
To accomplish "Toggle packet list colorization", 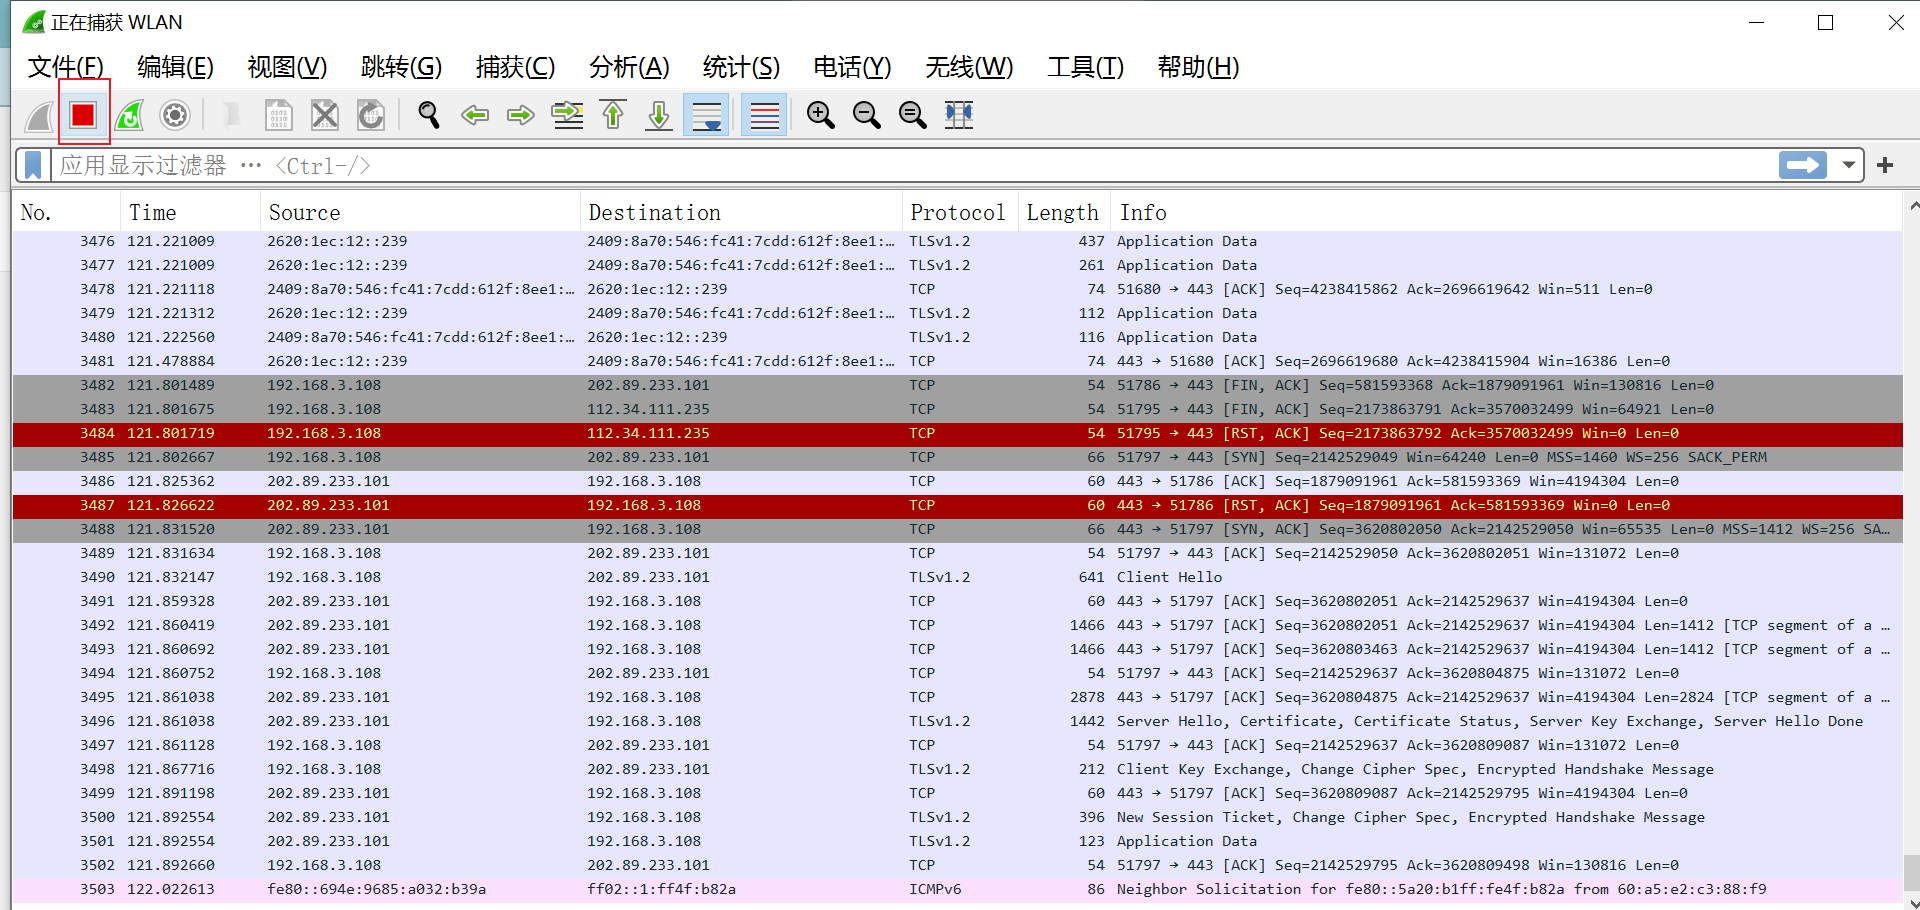I will coord(765,115).
